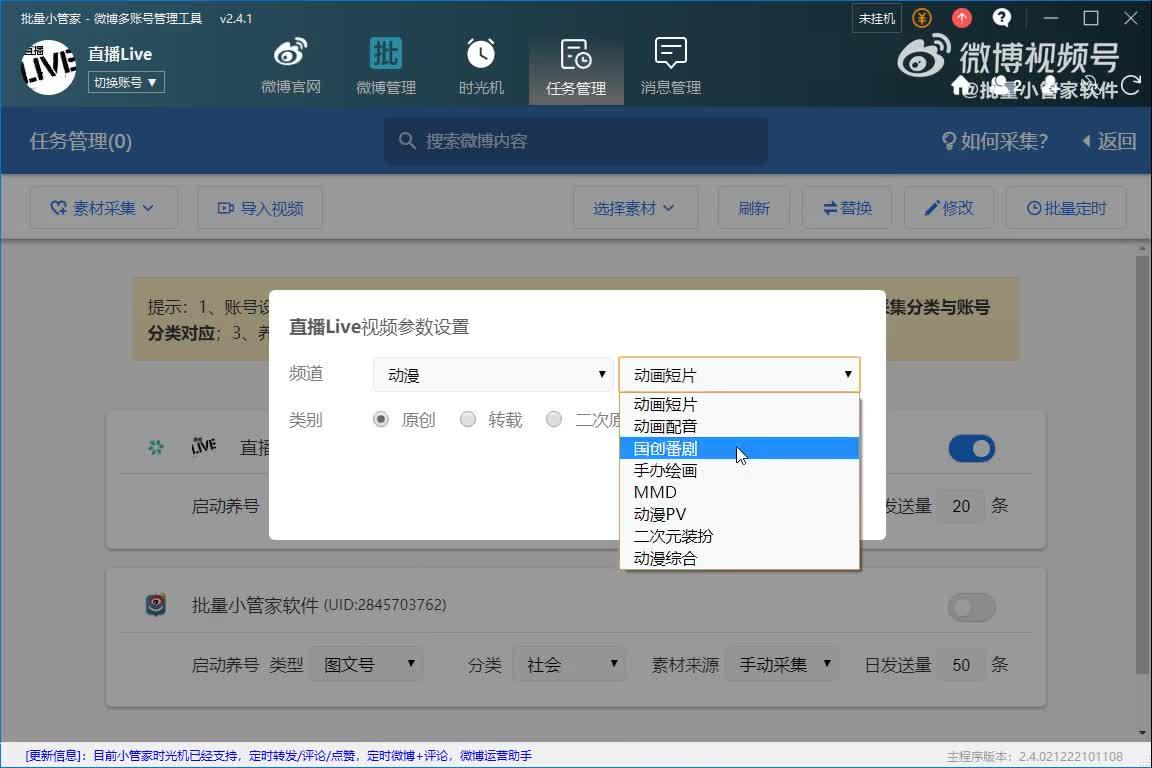
Task: Expand the 素材采集 dropdown button
Action: (103, 208)
